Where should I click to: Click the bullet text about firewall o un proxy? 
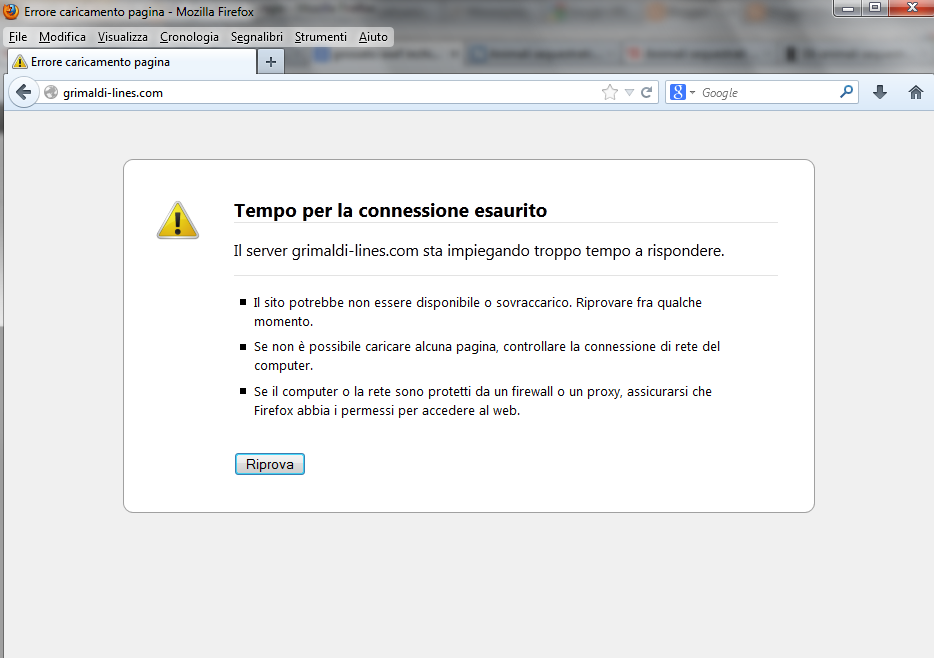point(482,401)
